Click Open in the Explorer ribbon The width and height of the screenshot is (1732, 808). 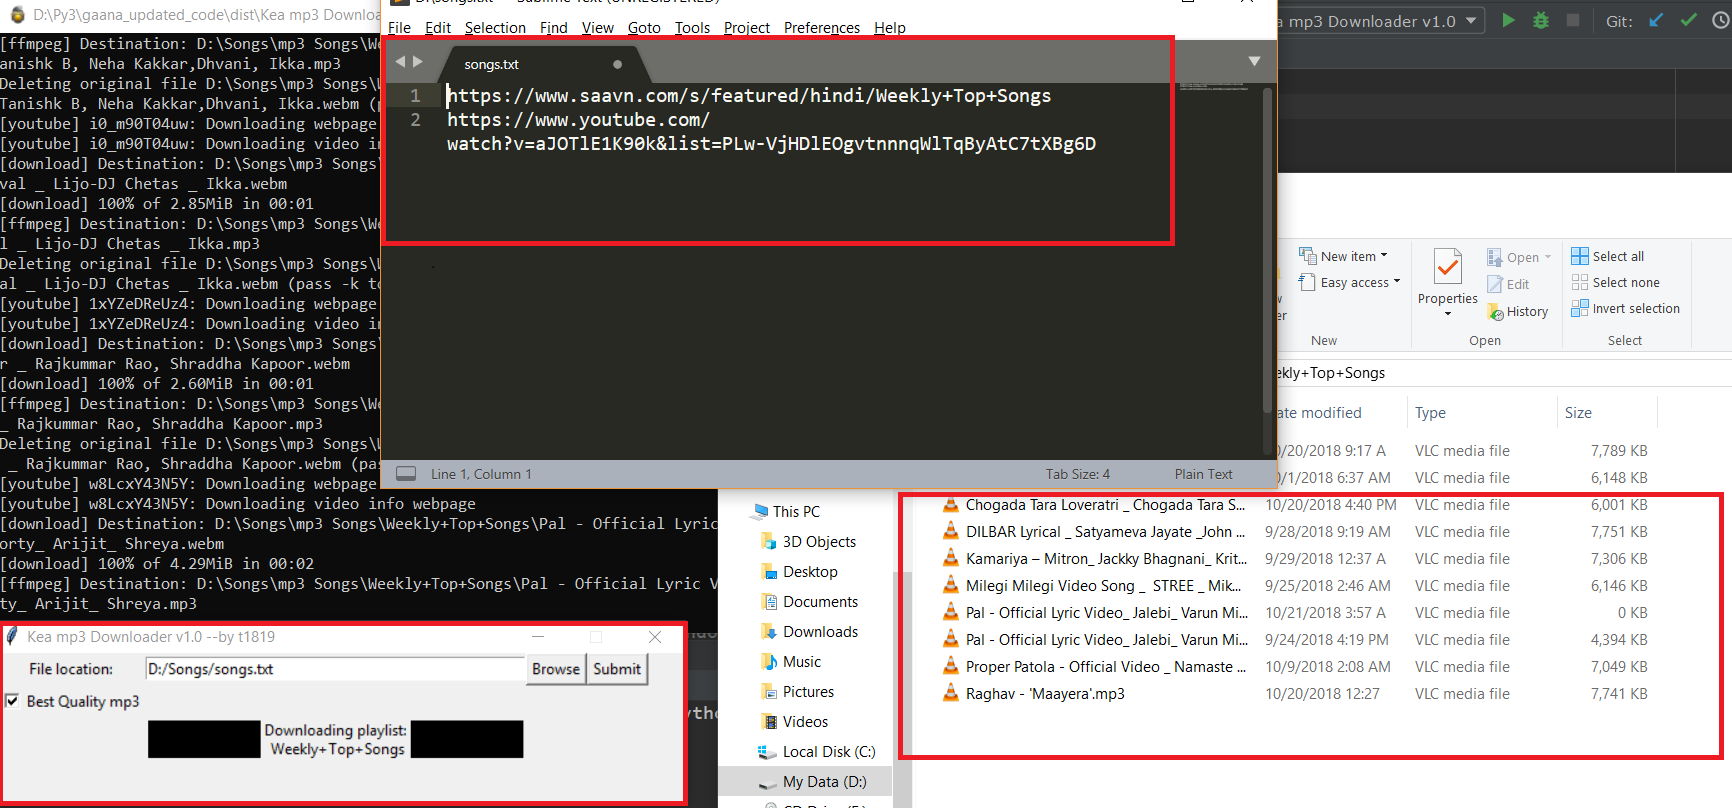pyautogui.click(x=1519, y=257)
